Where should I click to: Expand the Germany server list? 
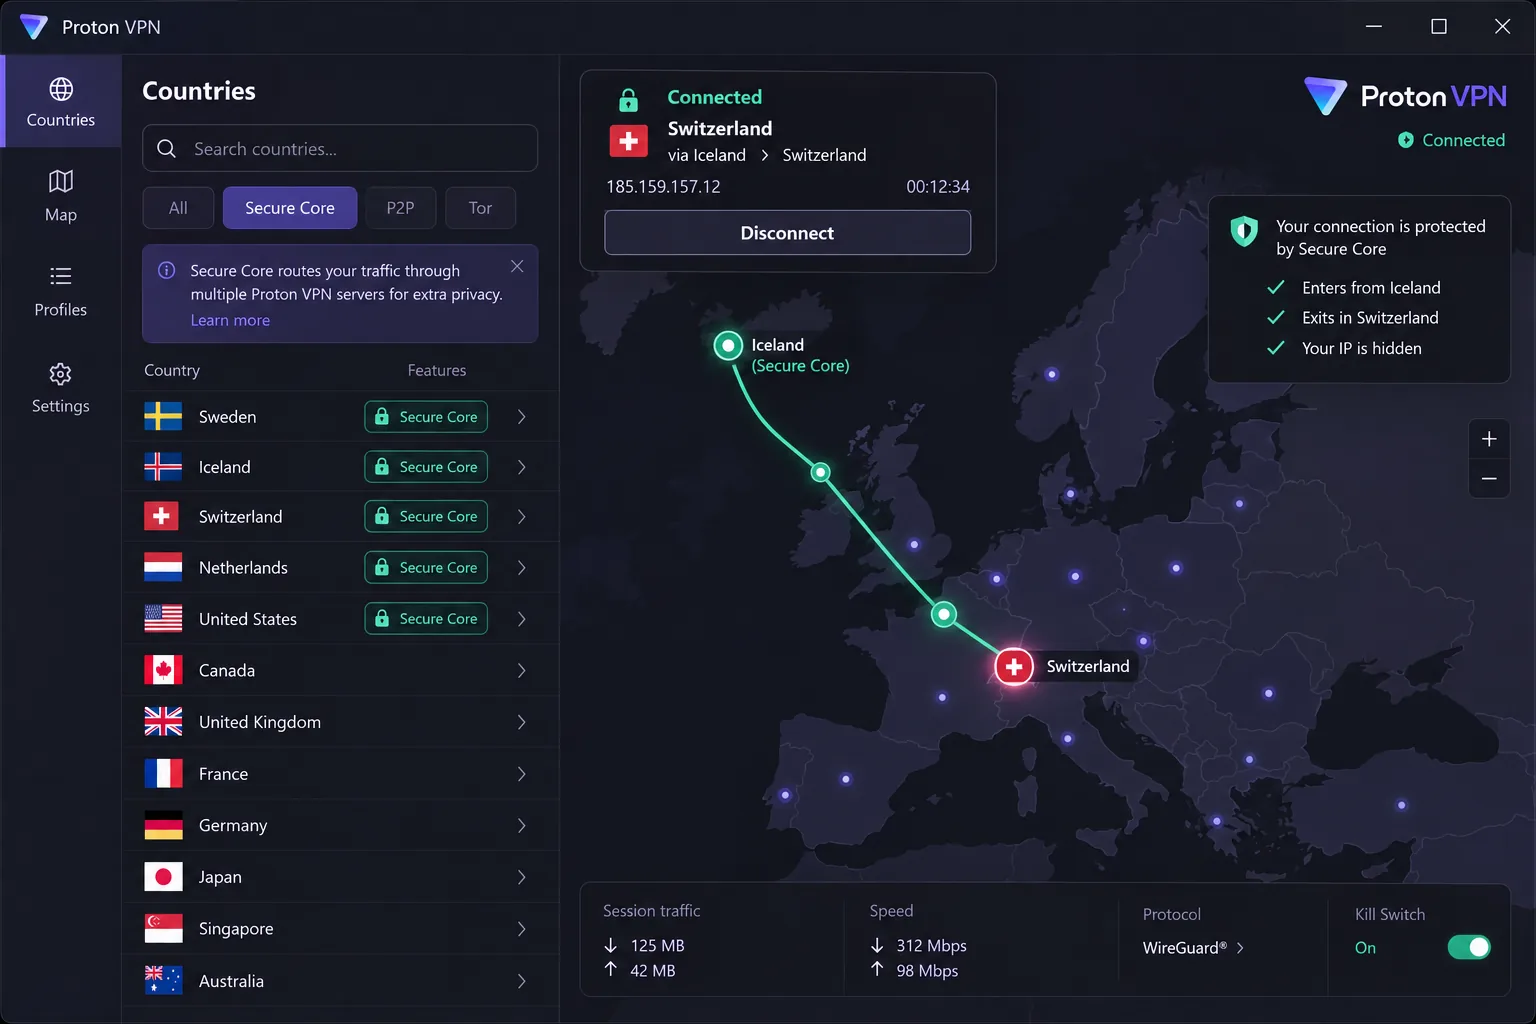521,825
